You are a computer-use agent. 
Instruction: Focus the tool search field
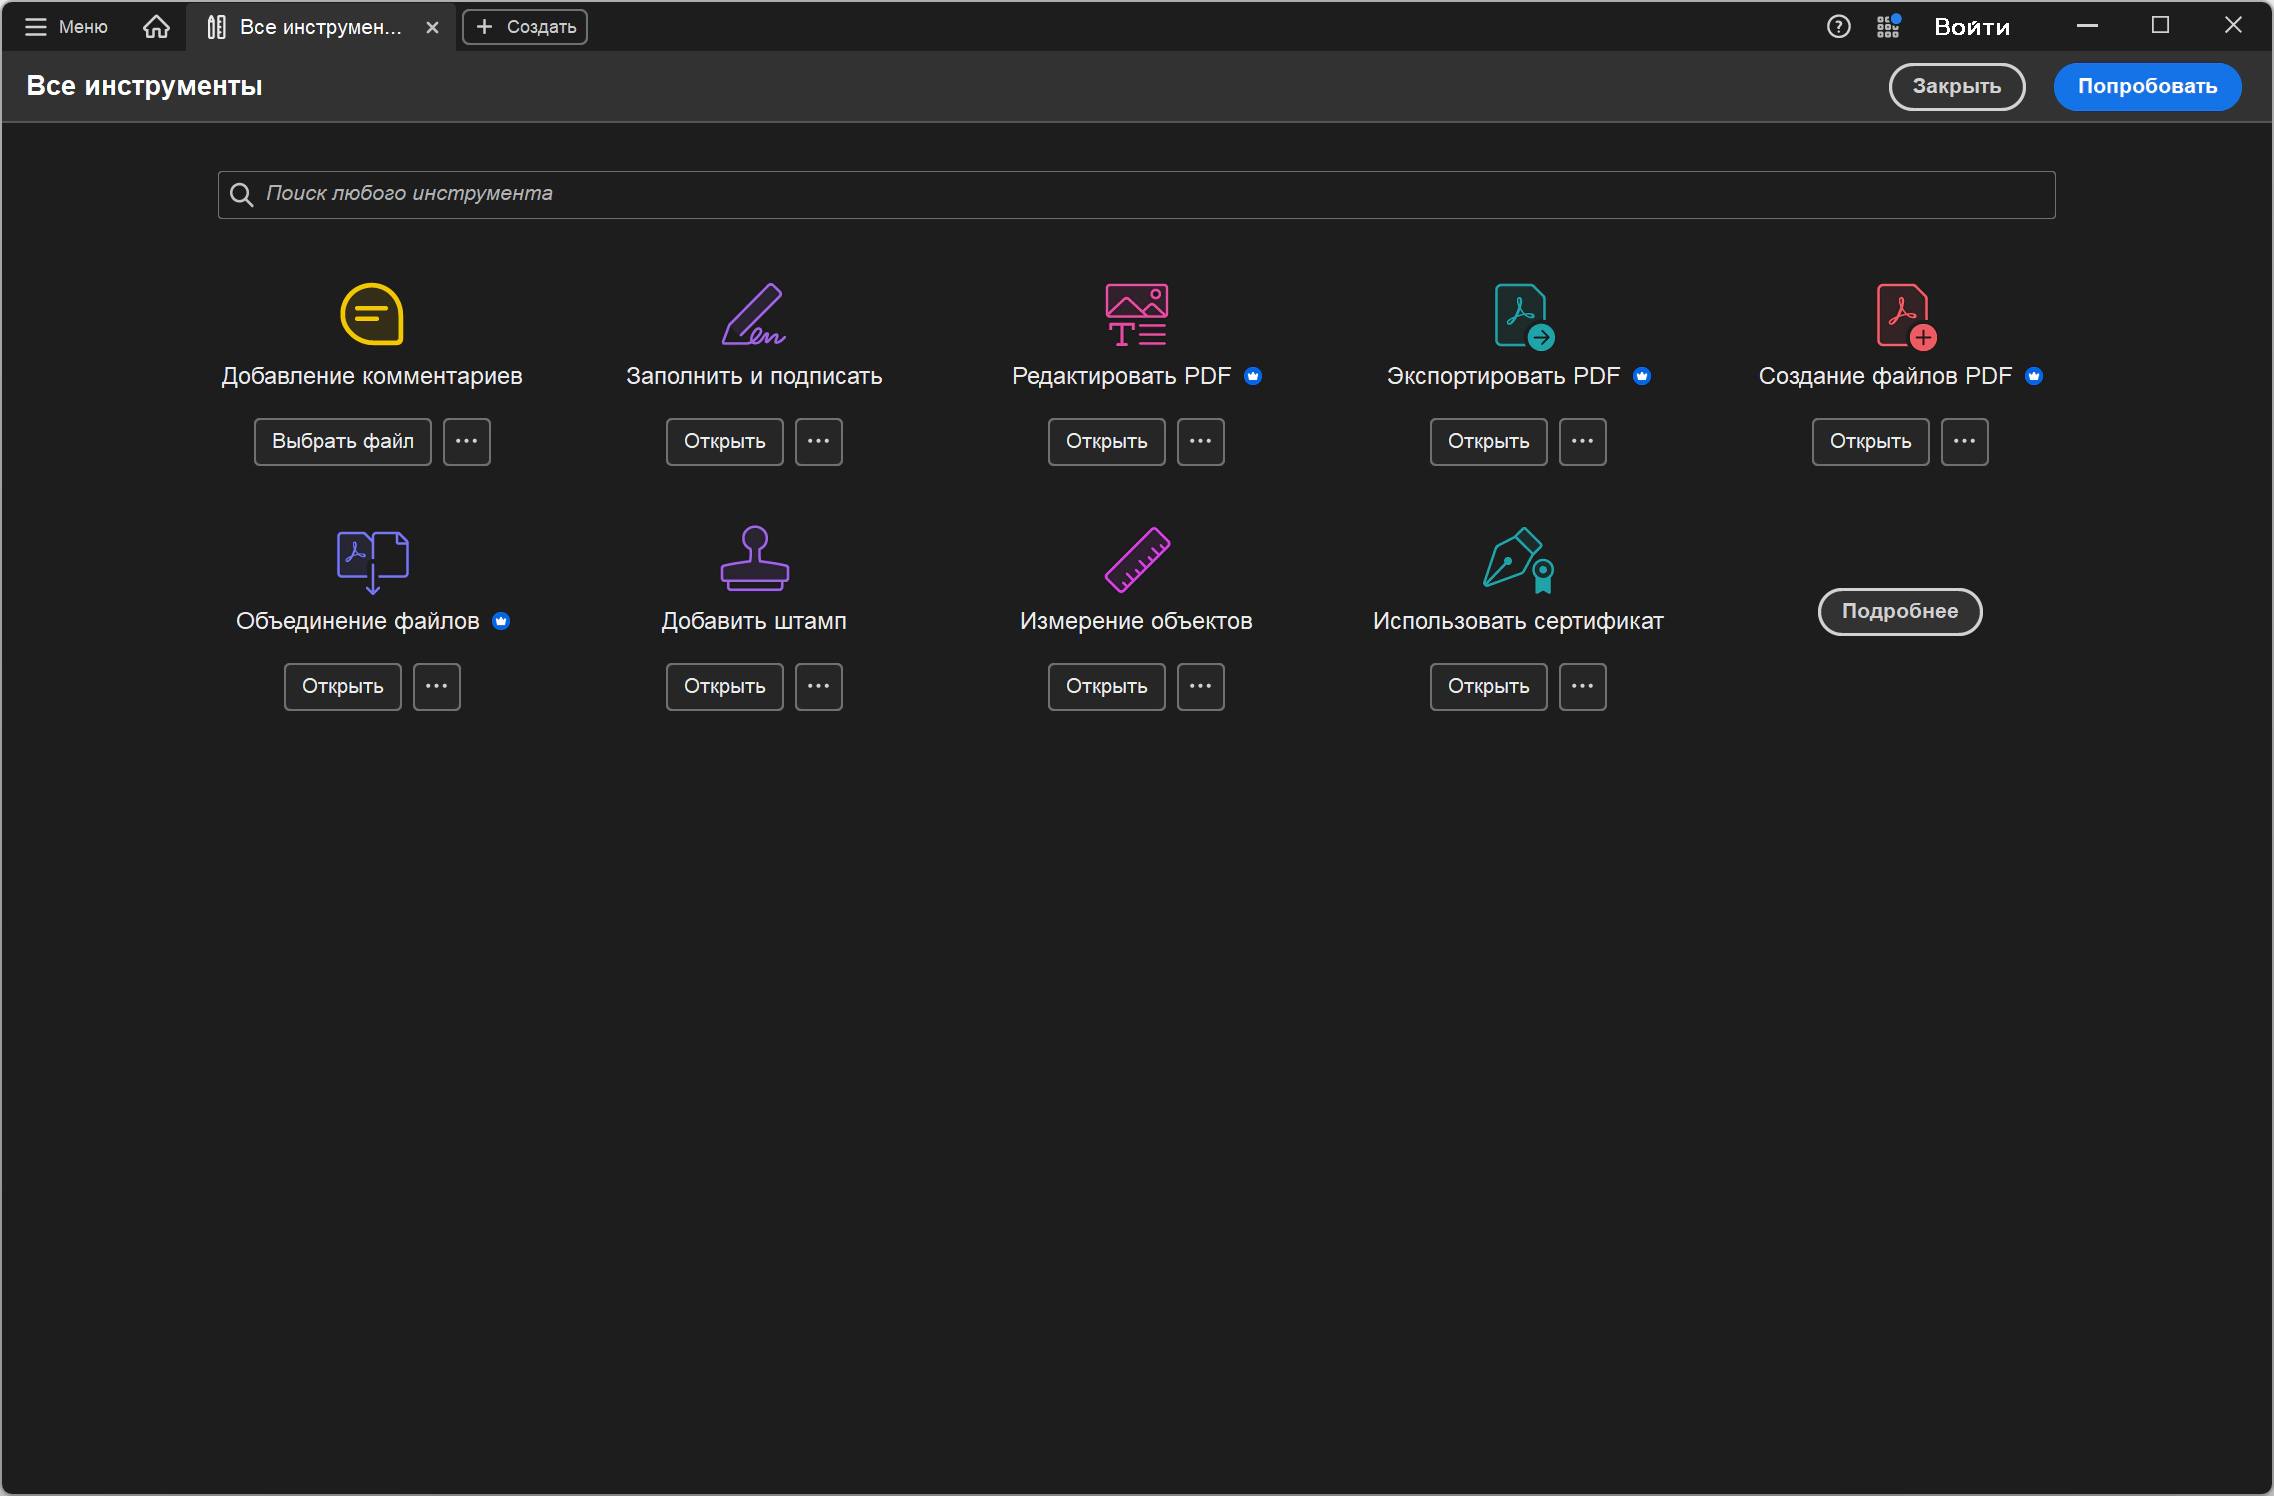click(1136, 194)
